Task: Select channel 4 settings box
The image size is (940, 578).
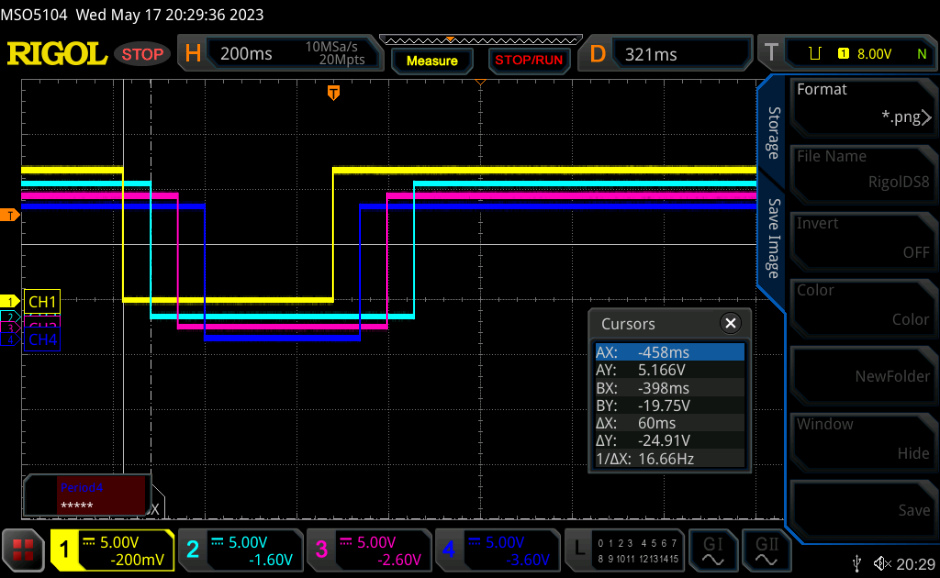Action: pyautogui.click(x=497, y=550)
